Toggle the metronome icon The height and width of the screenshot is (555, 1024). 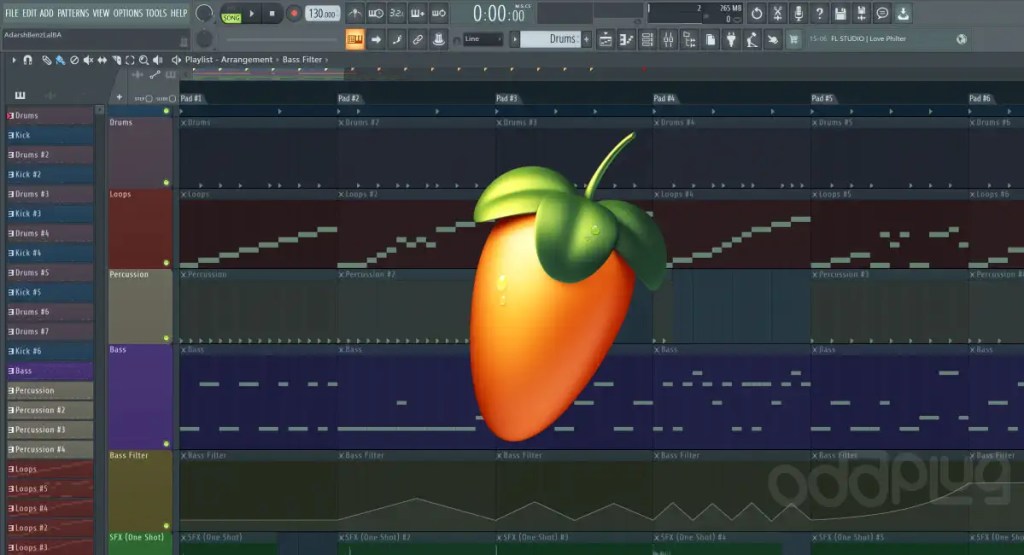[x=355, y=13]
